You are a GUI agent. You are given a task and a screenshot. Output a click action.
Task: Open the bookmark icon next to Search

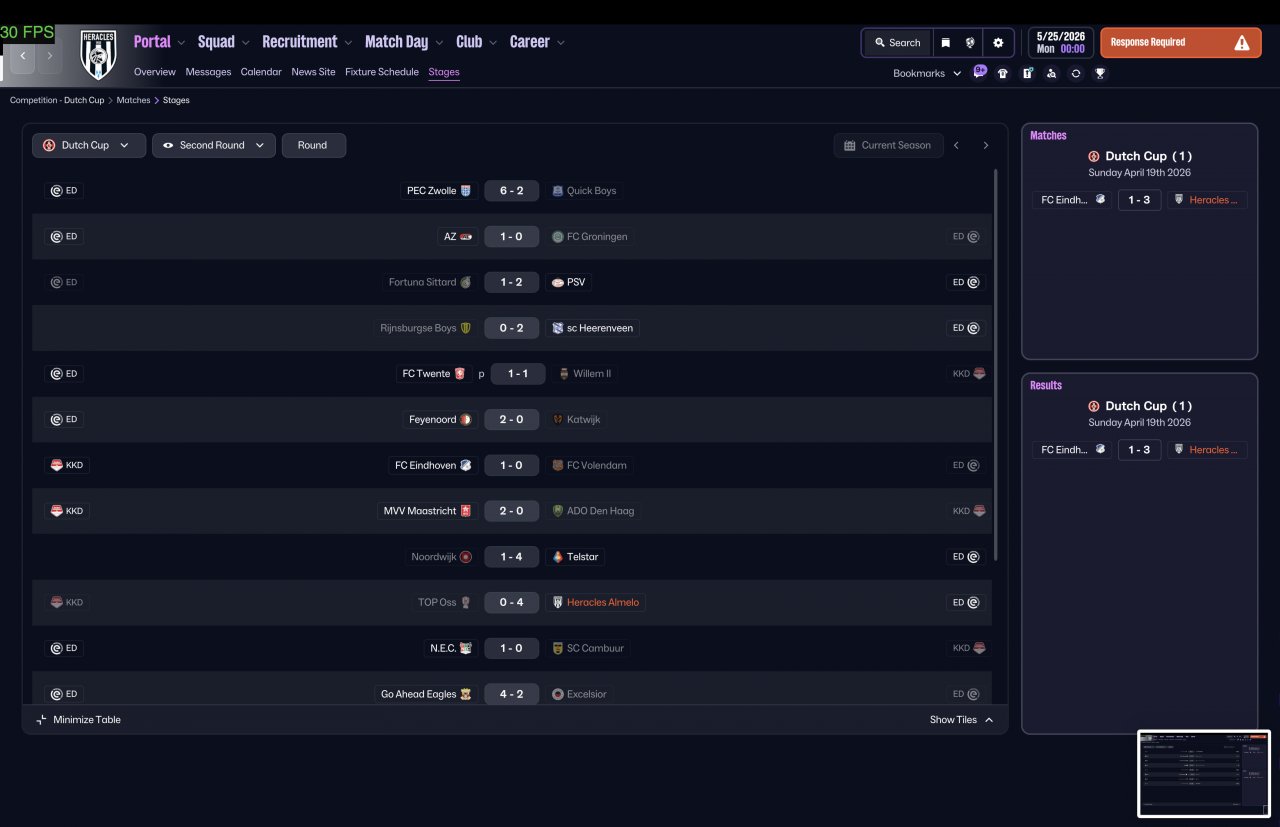[x=945, y=43]
